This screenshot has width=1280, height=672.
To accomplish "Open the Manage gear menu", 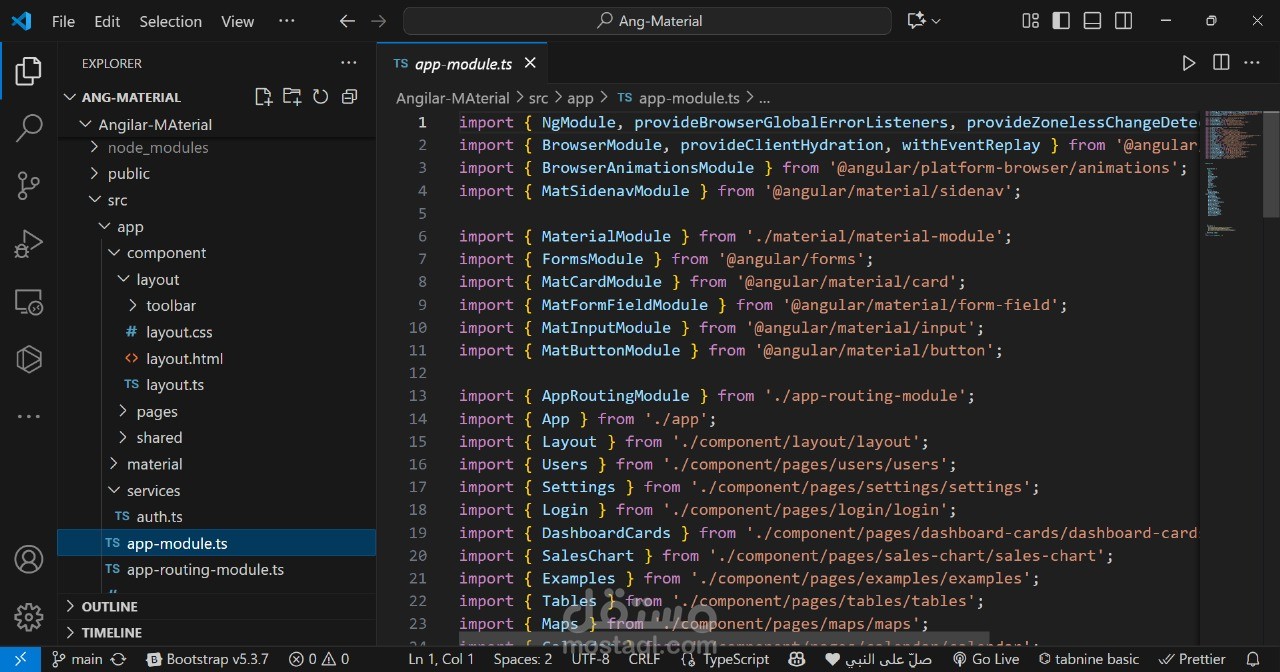I will [29, 617].
